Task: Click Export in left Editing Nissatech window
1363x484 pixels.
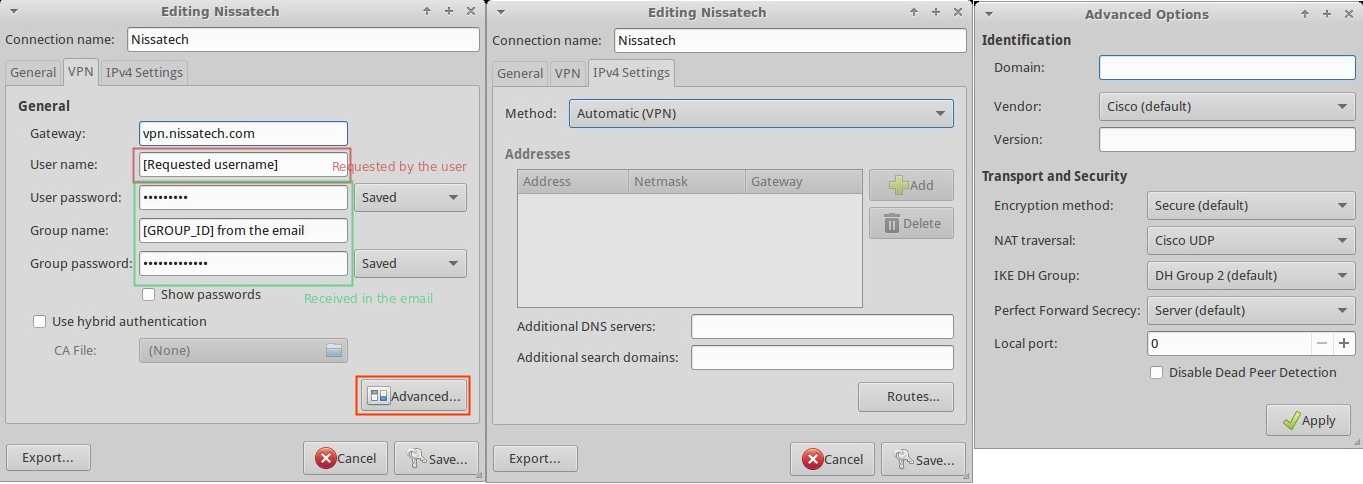Action: point(48,458)
